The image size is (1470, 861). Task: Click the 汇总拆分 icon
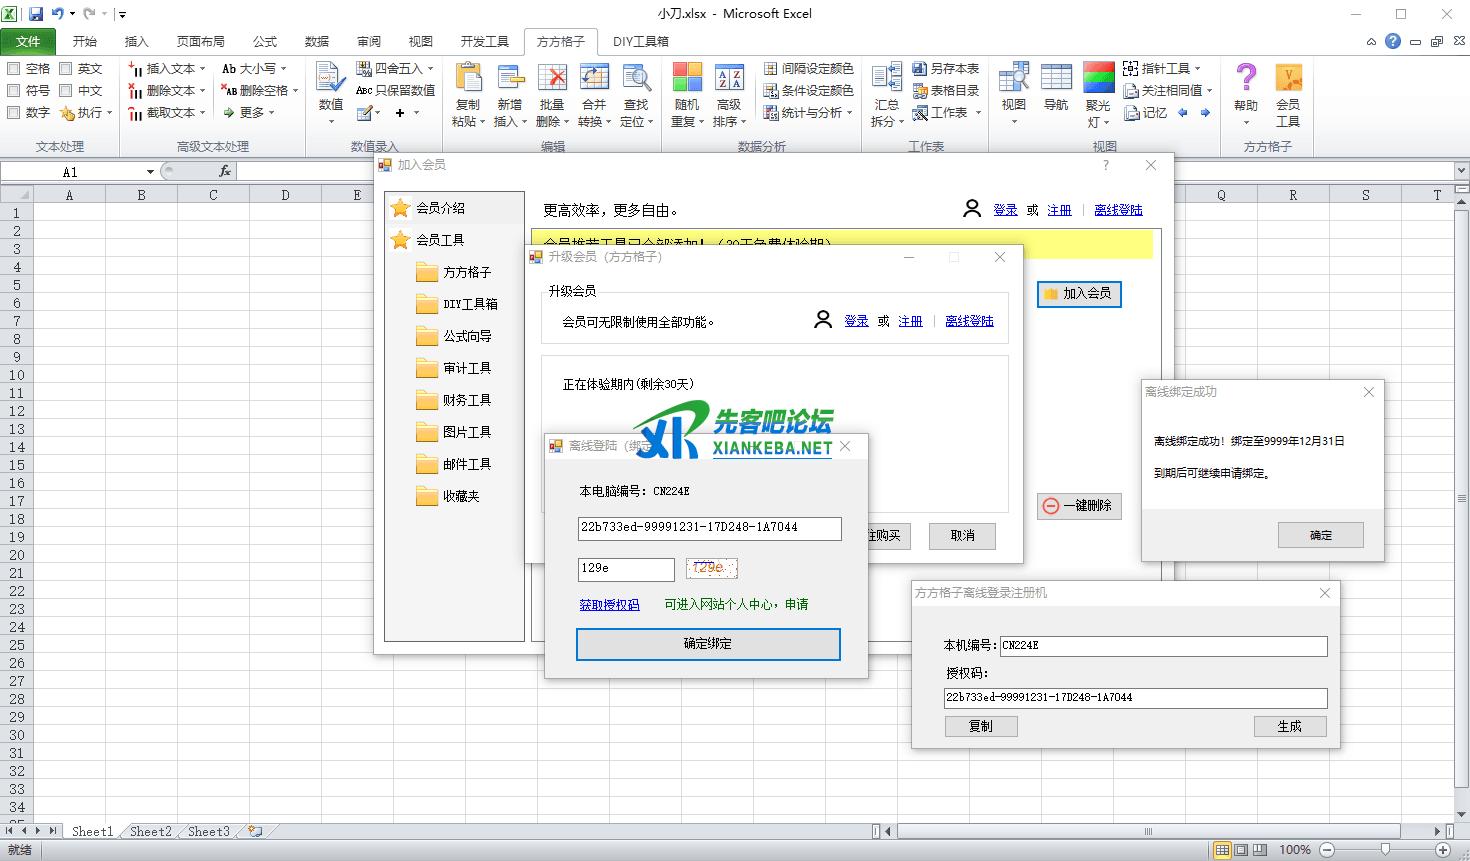(886, 79)
